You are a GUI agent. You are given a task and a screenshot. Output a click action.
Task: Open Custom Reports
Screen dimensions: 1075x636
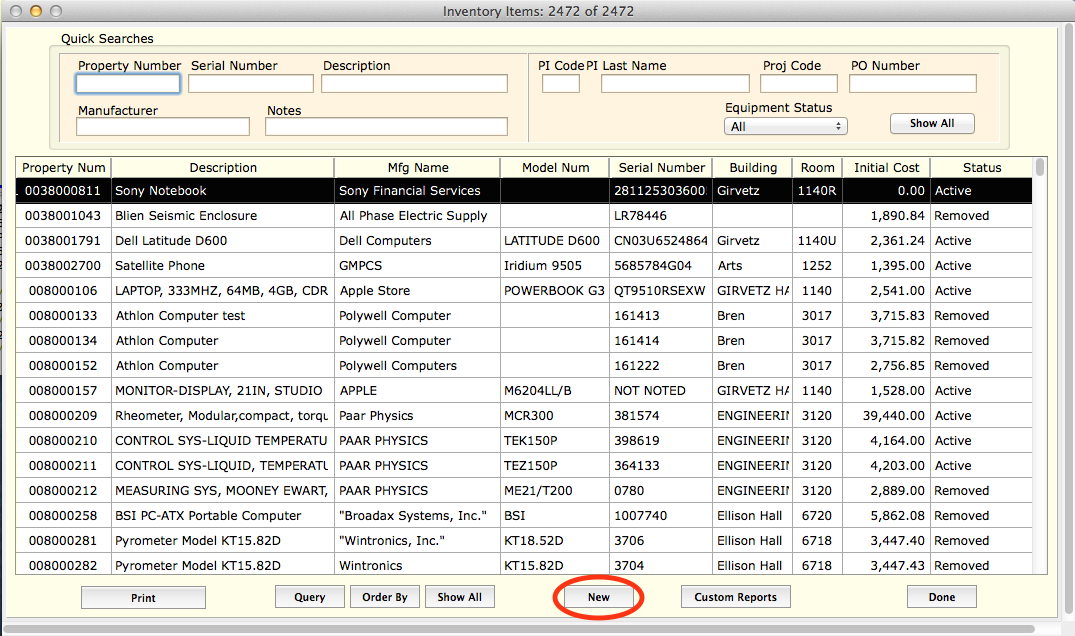tap(735, 597)
